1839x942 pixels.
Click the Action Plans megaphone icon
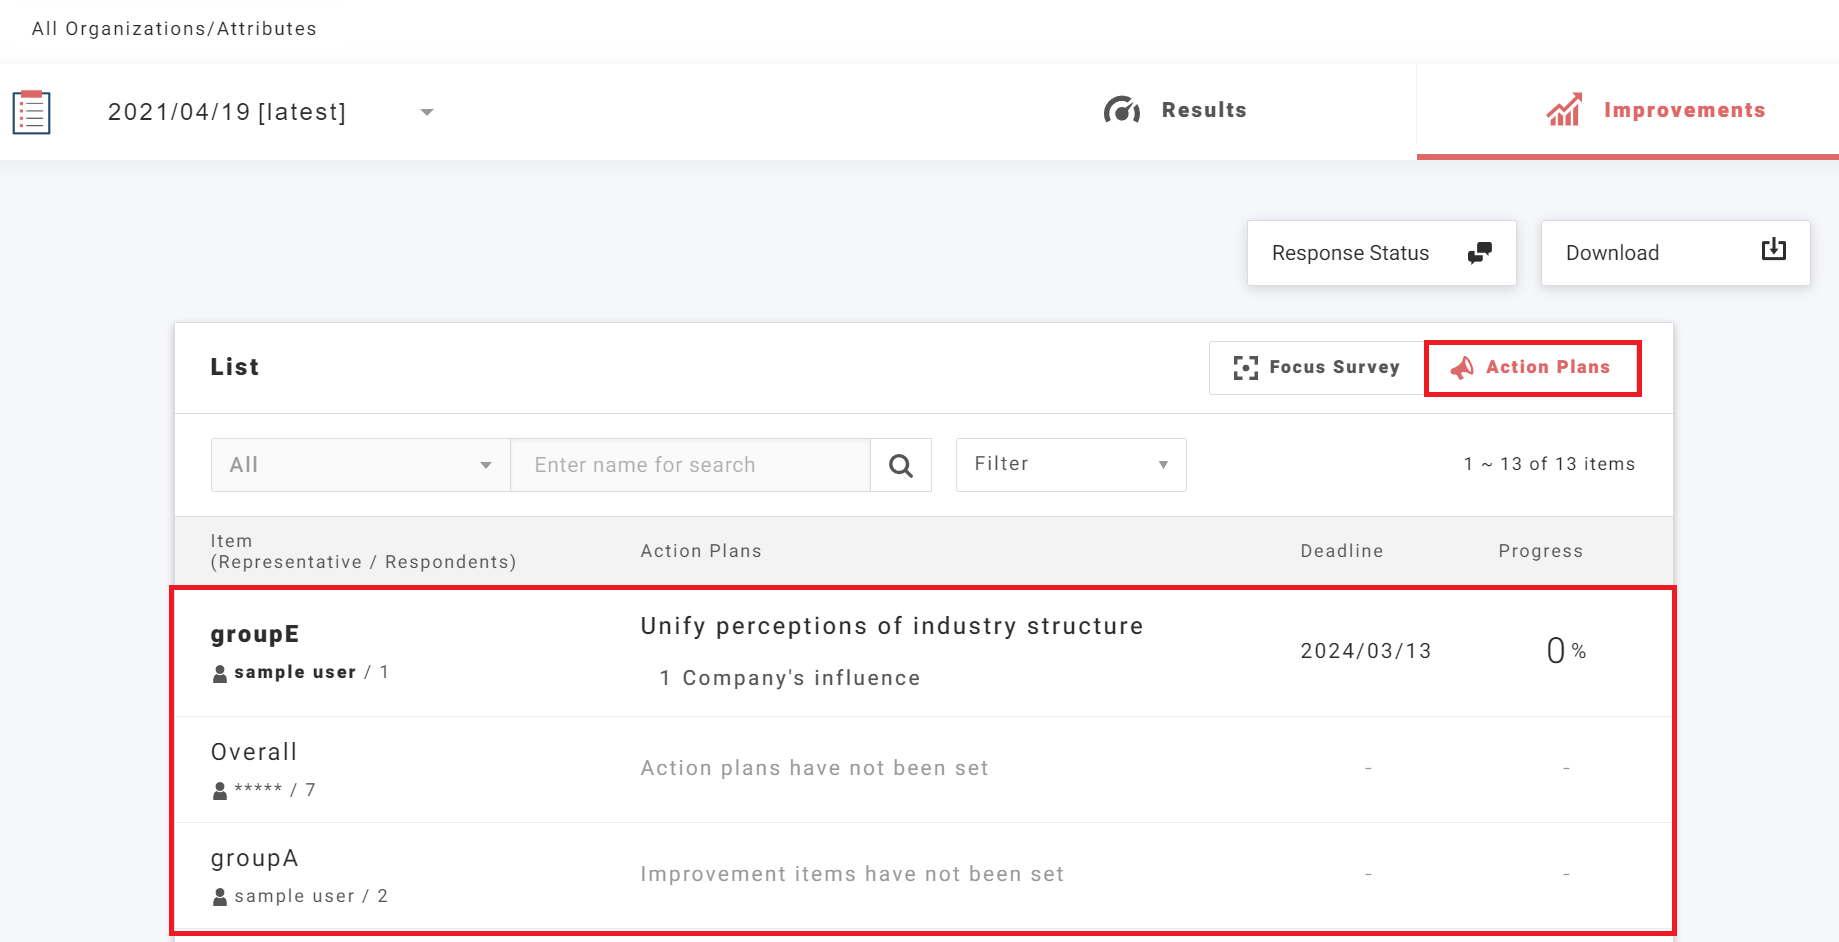click(x=1462, y=368)
